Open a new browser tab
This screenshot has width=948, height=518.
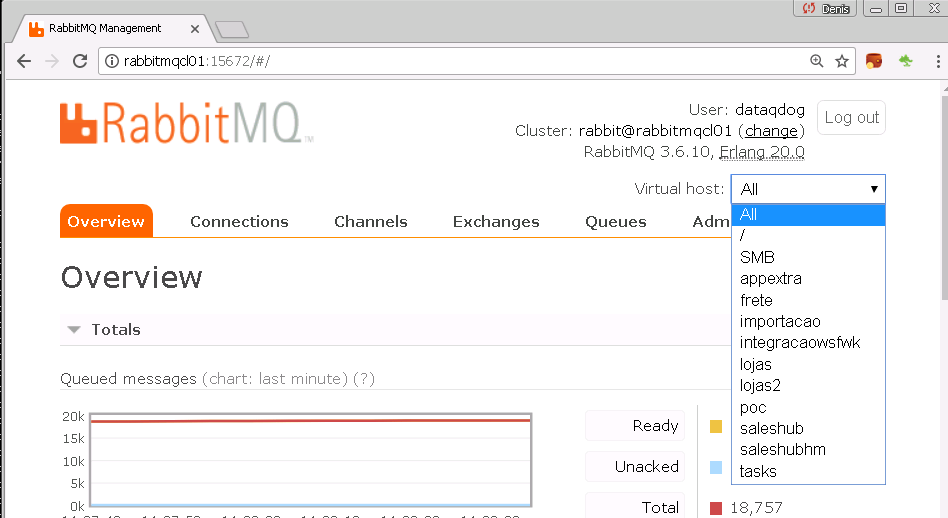[232, 30]
